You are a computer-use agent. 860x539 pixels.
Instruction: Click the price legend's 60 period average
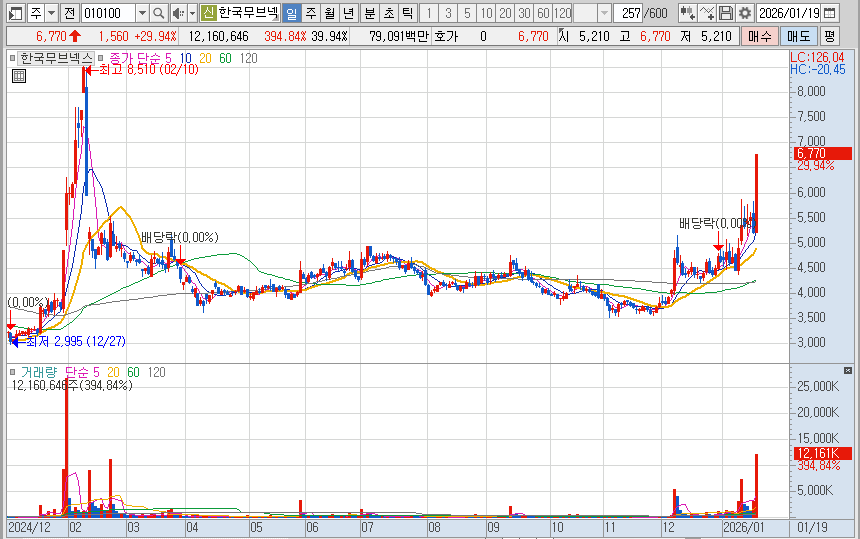(x=225, y=58)
